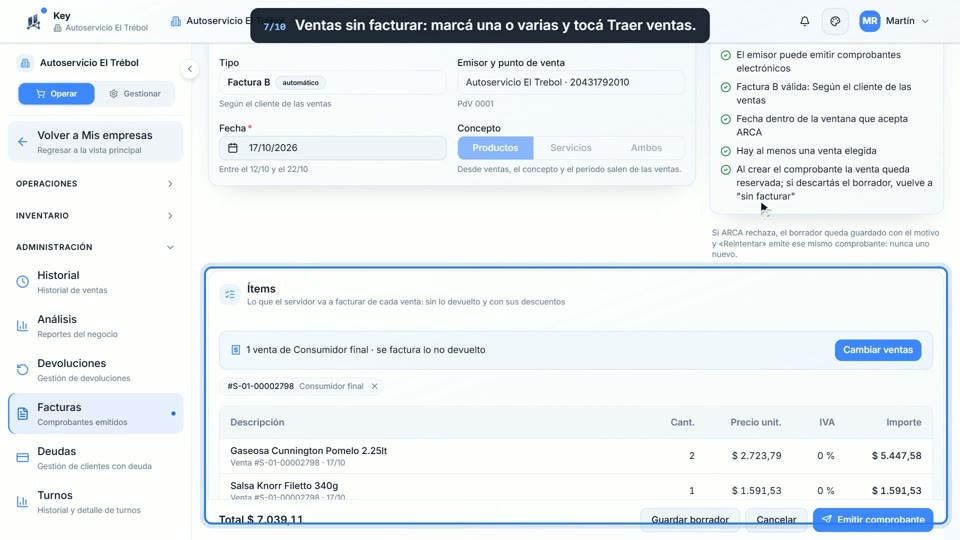
Task: Click the back arrow for Mis empresas
Action: coord(23,142)
